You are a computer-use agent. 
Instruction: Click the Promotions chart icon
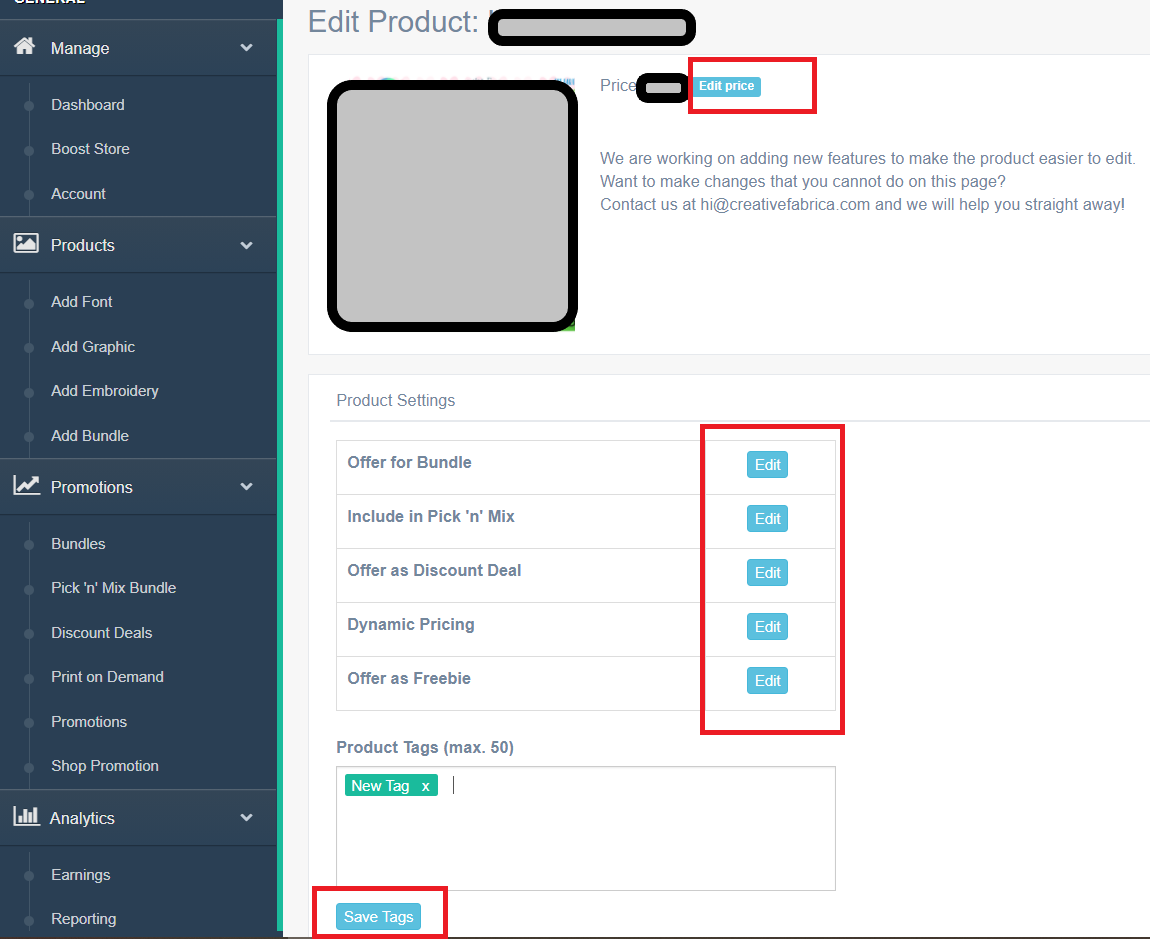click(26, 486)
